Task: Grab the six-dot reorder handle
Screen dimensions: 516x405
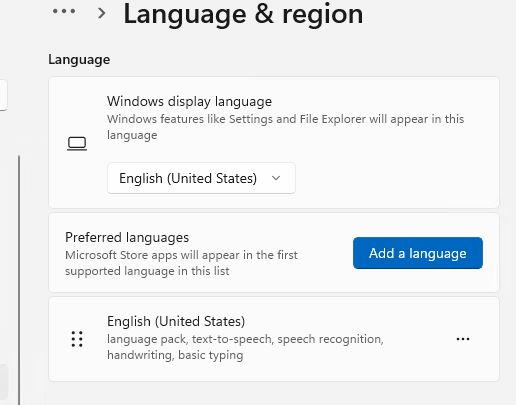Action: coord(77,339)
